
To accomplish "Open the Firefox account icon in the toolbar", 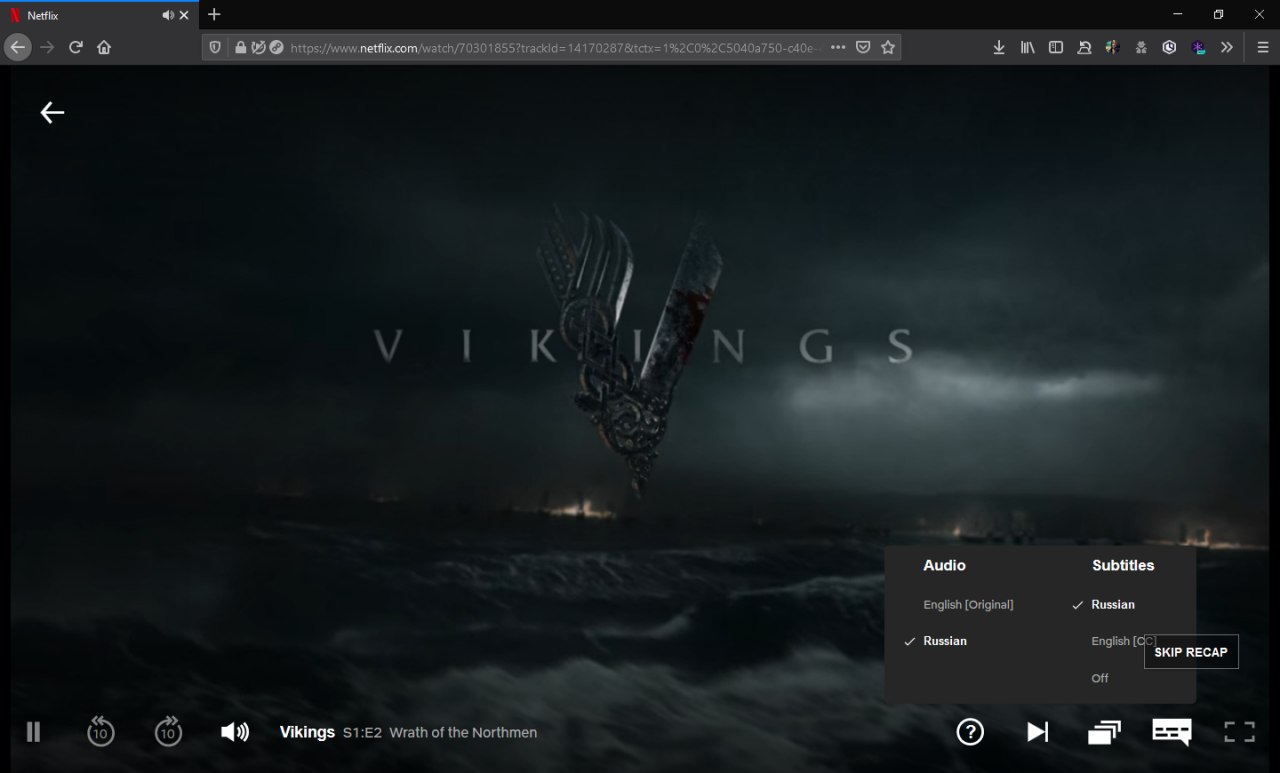I will coord(1084,47).
